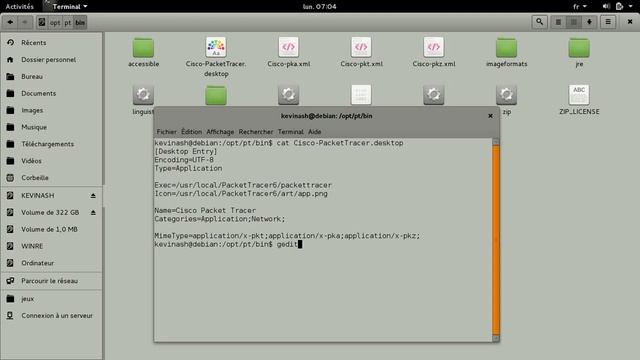The height and width of the screenshot is (360, 640).
Task: Select the blank white document icon in the second row
Action: (x=361, y=95)
